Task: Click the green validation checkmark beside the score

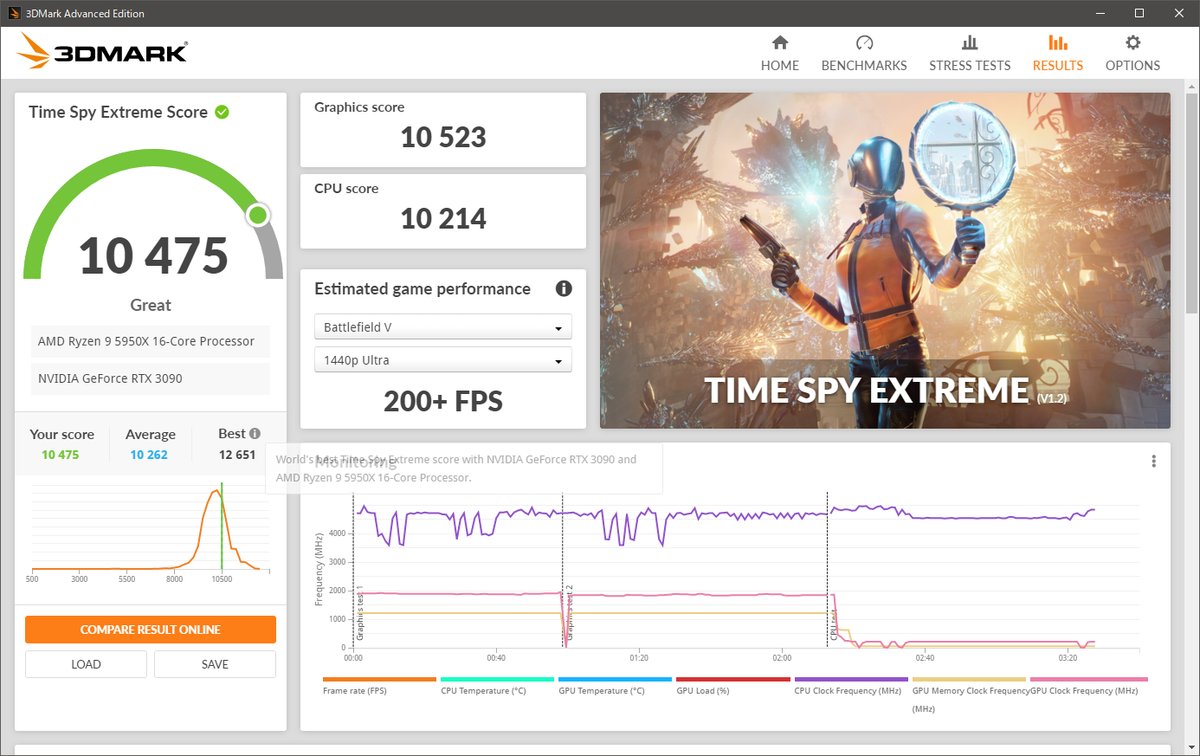Action: 222,112
